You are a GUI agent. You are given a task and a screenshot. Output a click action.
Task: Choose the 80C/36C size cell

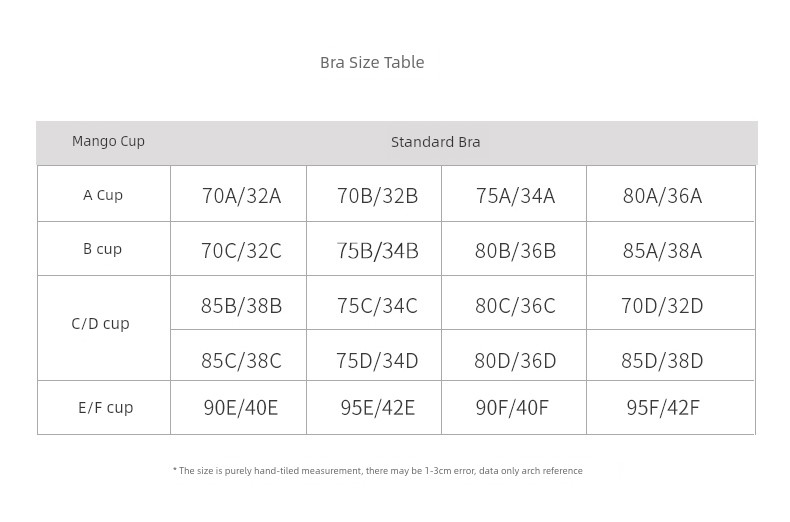click(x=515, y=306)
